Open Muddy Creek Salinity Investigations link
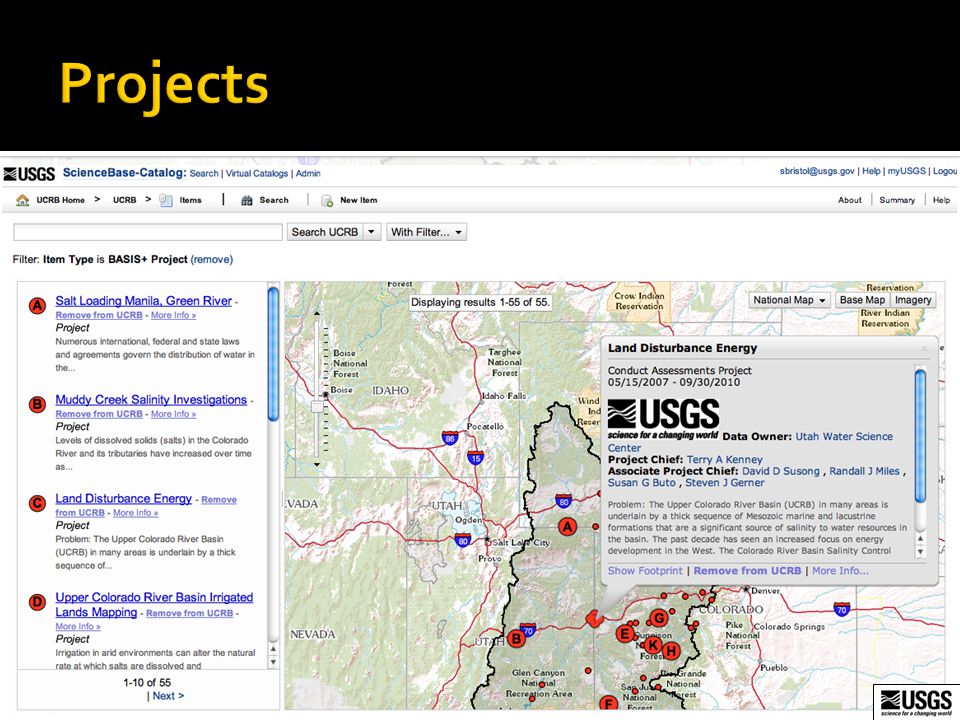This screenshot has width=960, height=720. click(x=151, y=400)
